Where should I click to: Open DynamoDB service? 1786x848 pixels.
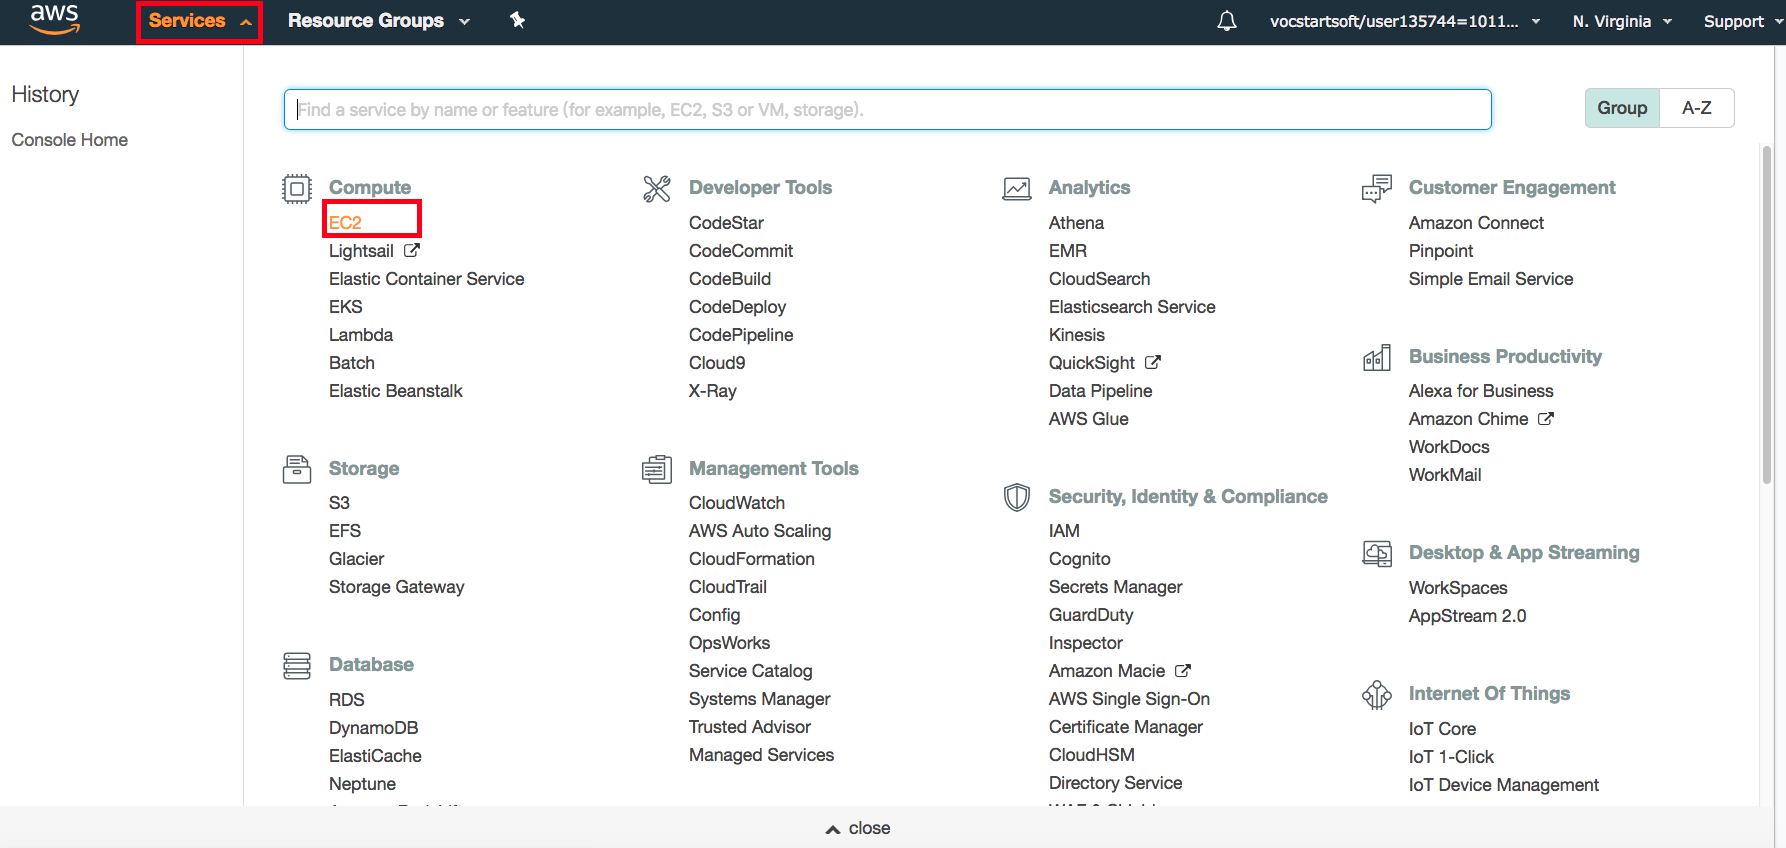coord(374,728)
